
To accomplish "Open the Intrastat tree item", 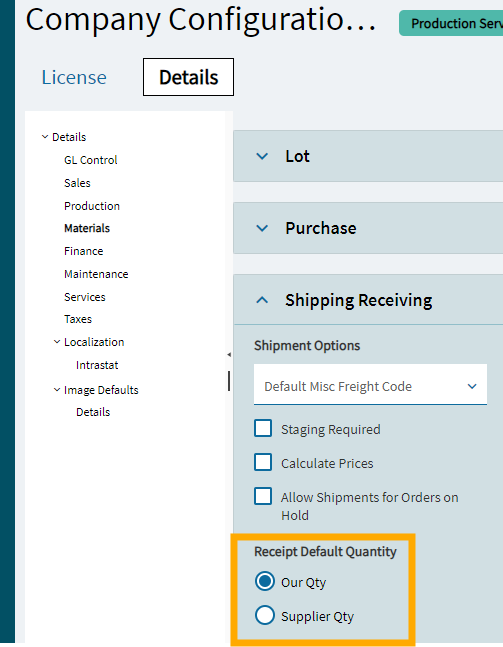I will coord(97,365).
